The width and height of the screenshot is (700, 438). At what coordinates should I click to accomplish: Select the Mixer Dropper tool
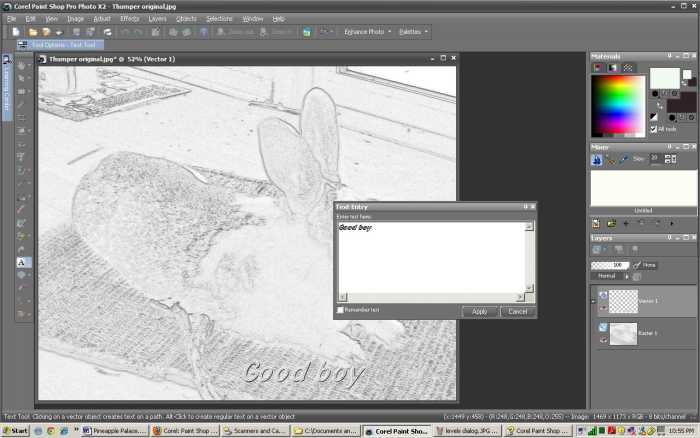click(623, 159)
